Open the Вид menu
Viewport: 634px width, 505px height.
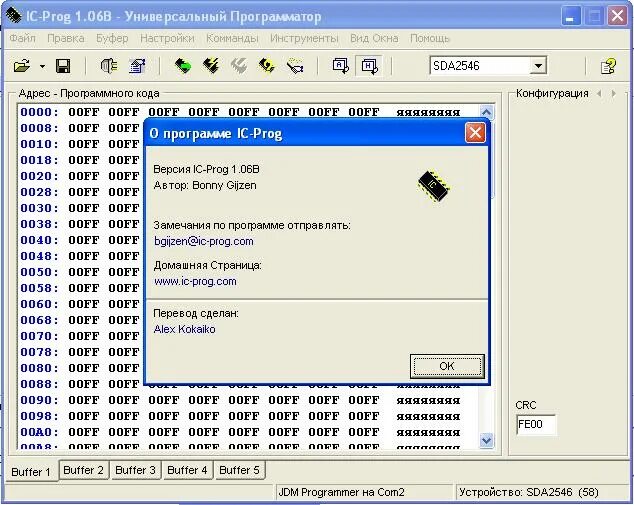[359, 38]
